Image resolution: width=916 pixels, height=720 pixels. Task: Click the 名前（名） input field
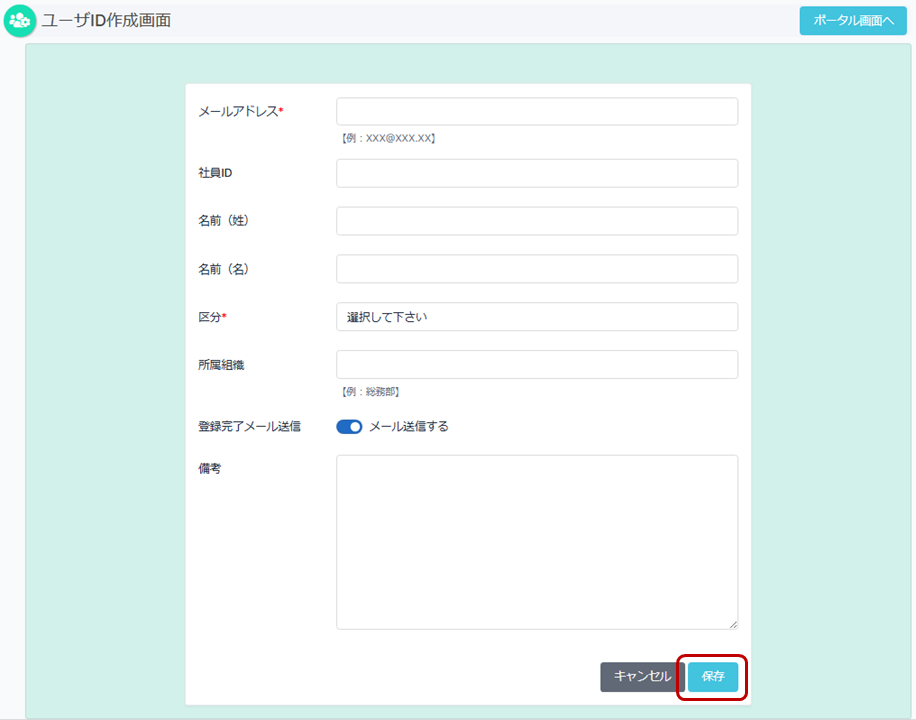point(537,269)
